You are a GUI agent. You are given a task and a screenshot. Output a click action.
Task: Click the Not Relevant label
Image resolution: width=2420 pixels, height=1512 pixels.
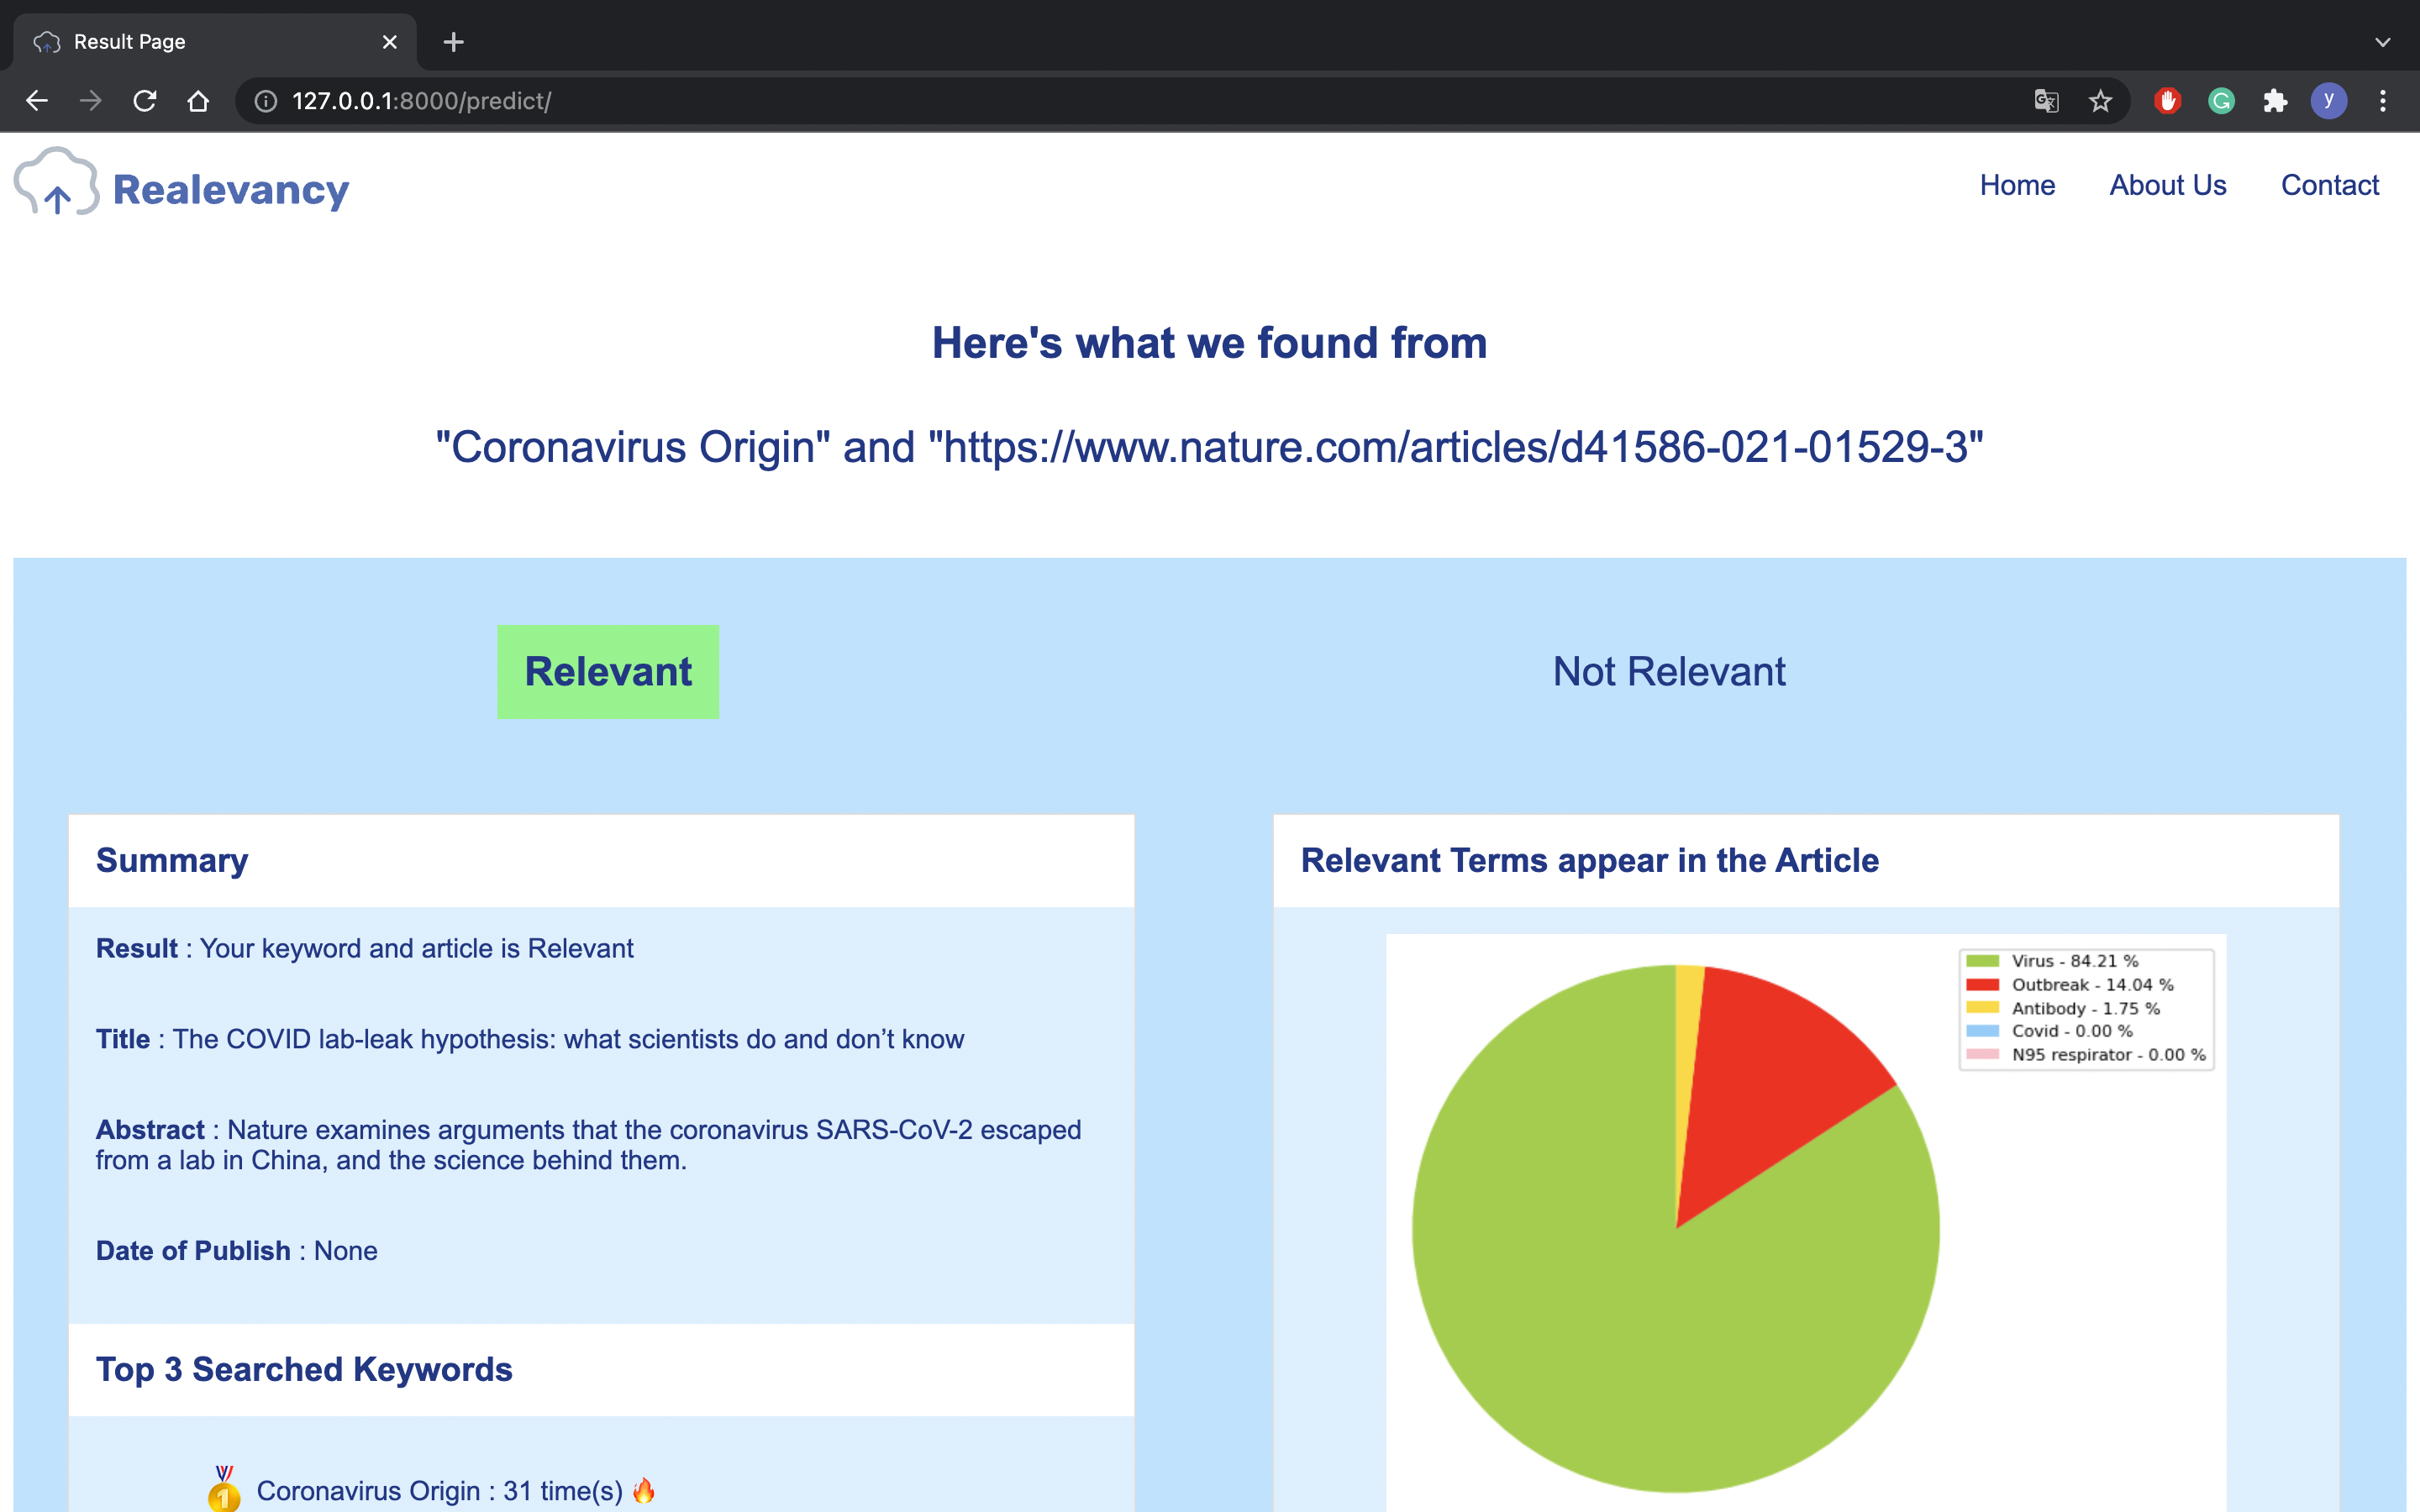[x=1668, y=672]
